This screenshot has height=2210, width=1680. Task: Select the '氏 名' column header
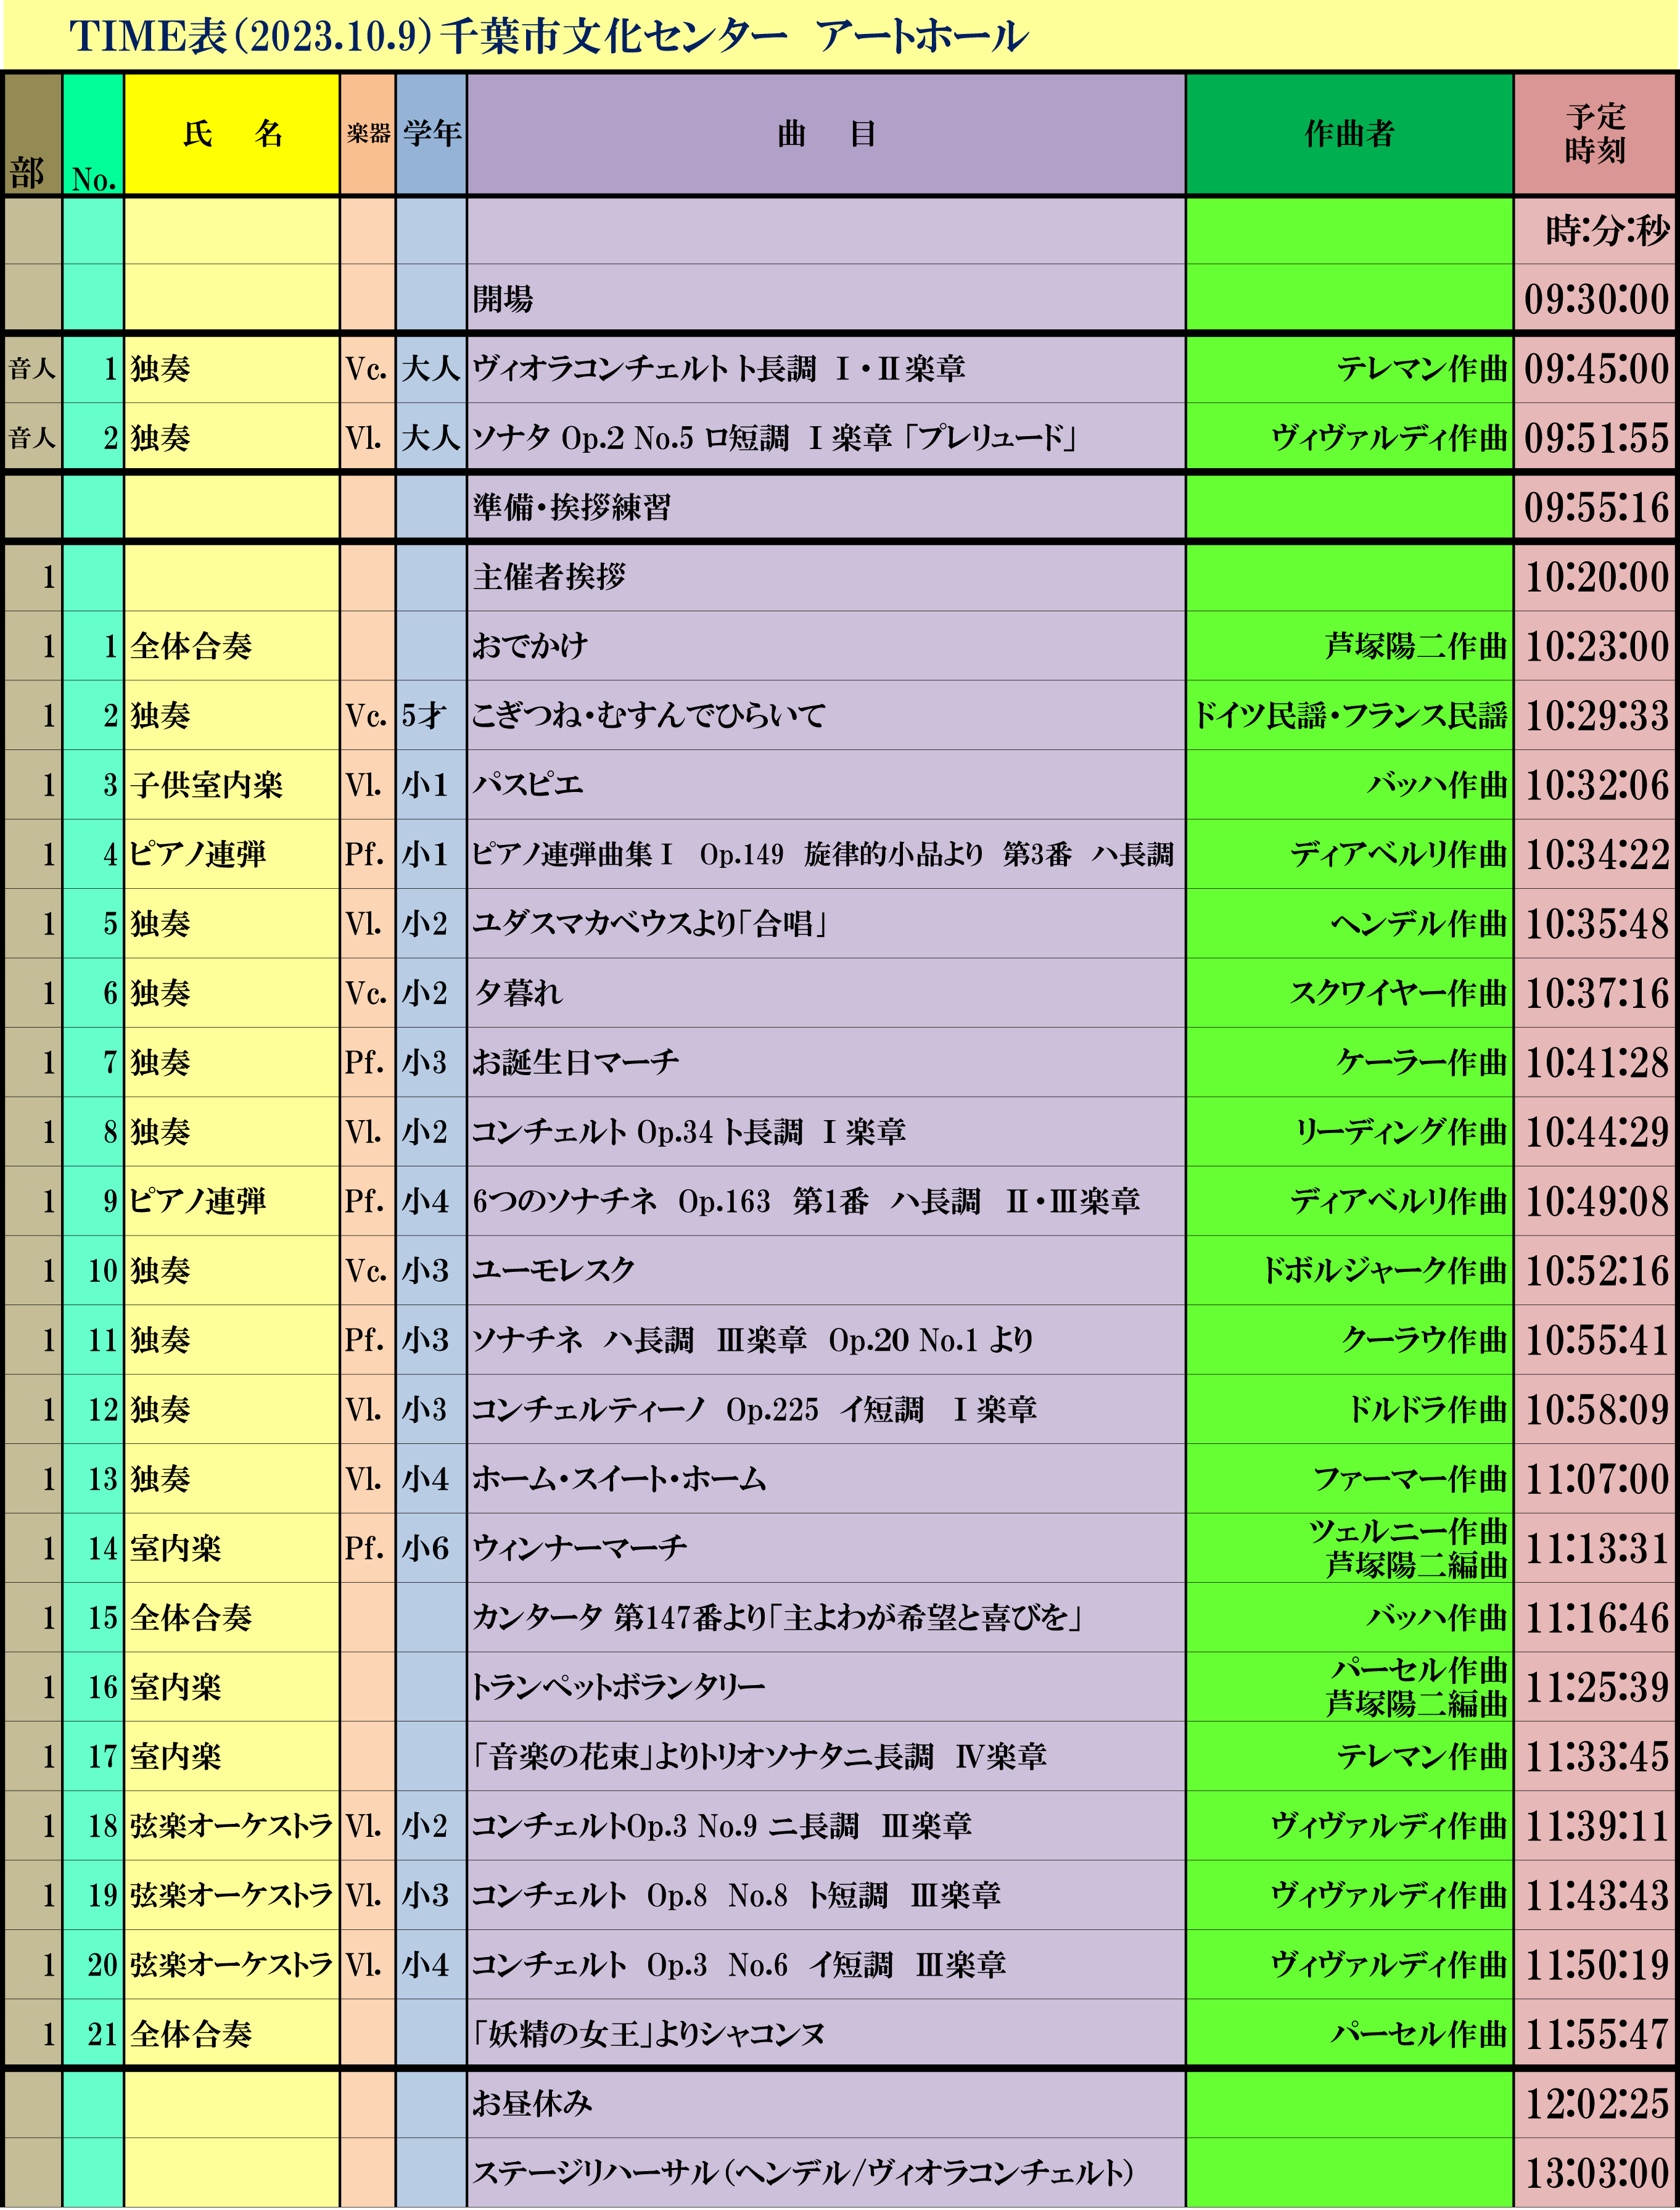pos(232,134)
